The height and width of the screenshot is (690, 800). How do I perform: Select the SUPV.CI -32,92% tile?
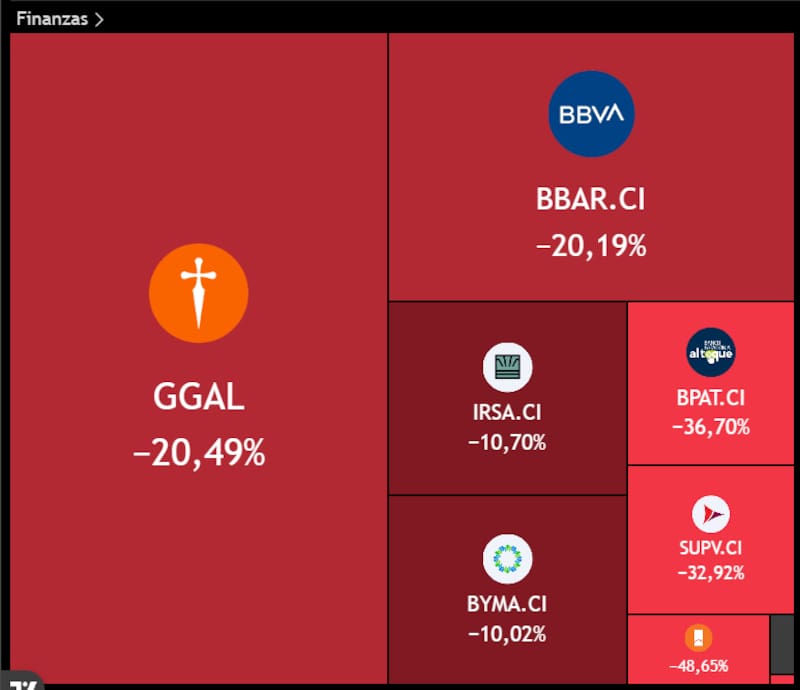point(711,539)
